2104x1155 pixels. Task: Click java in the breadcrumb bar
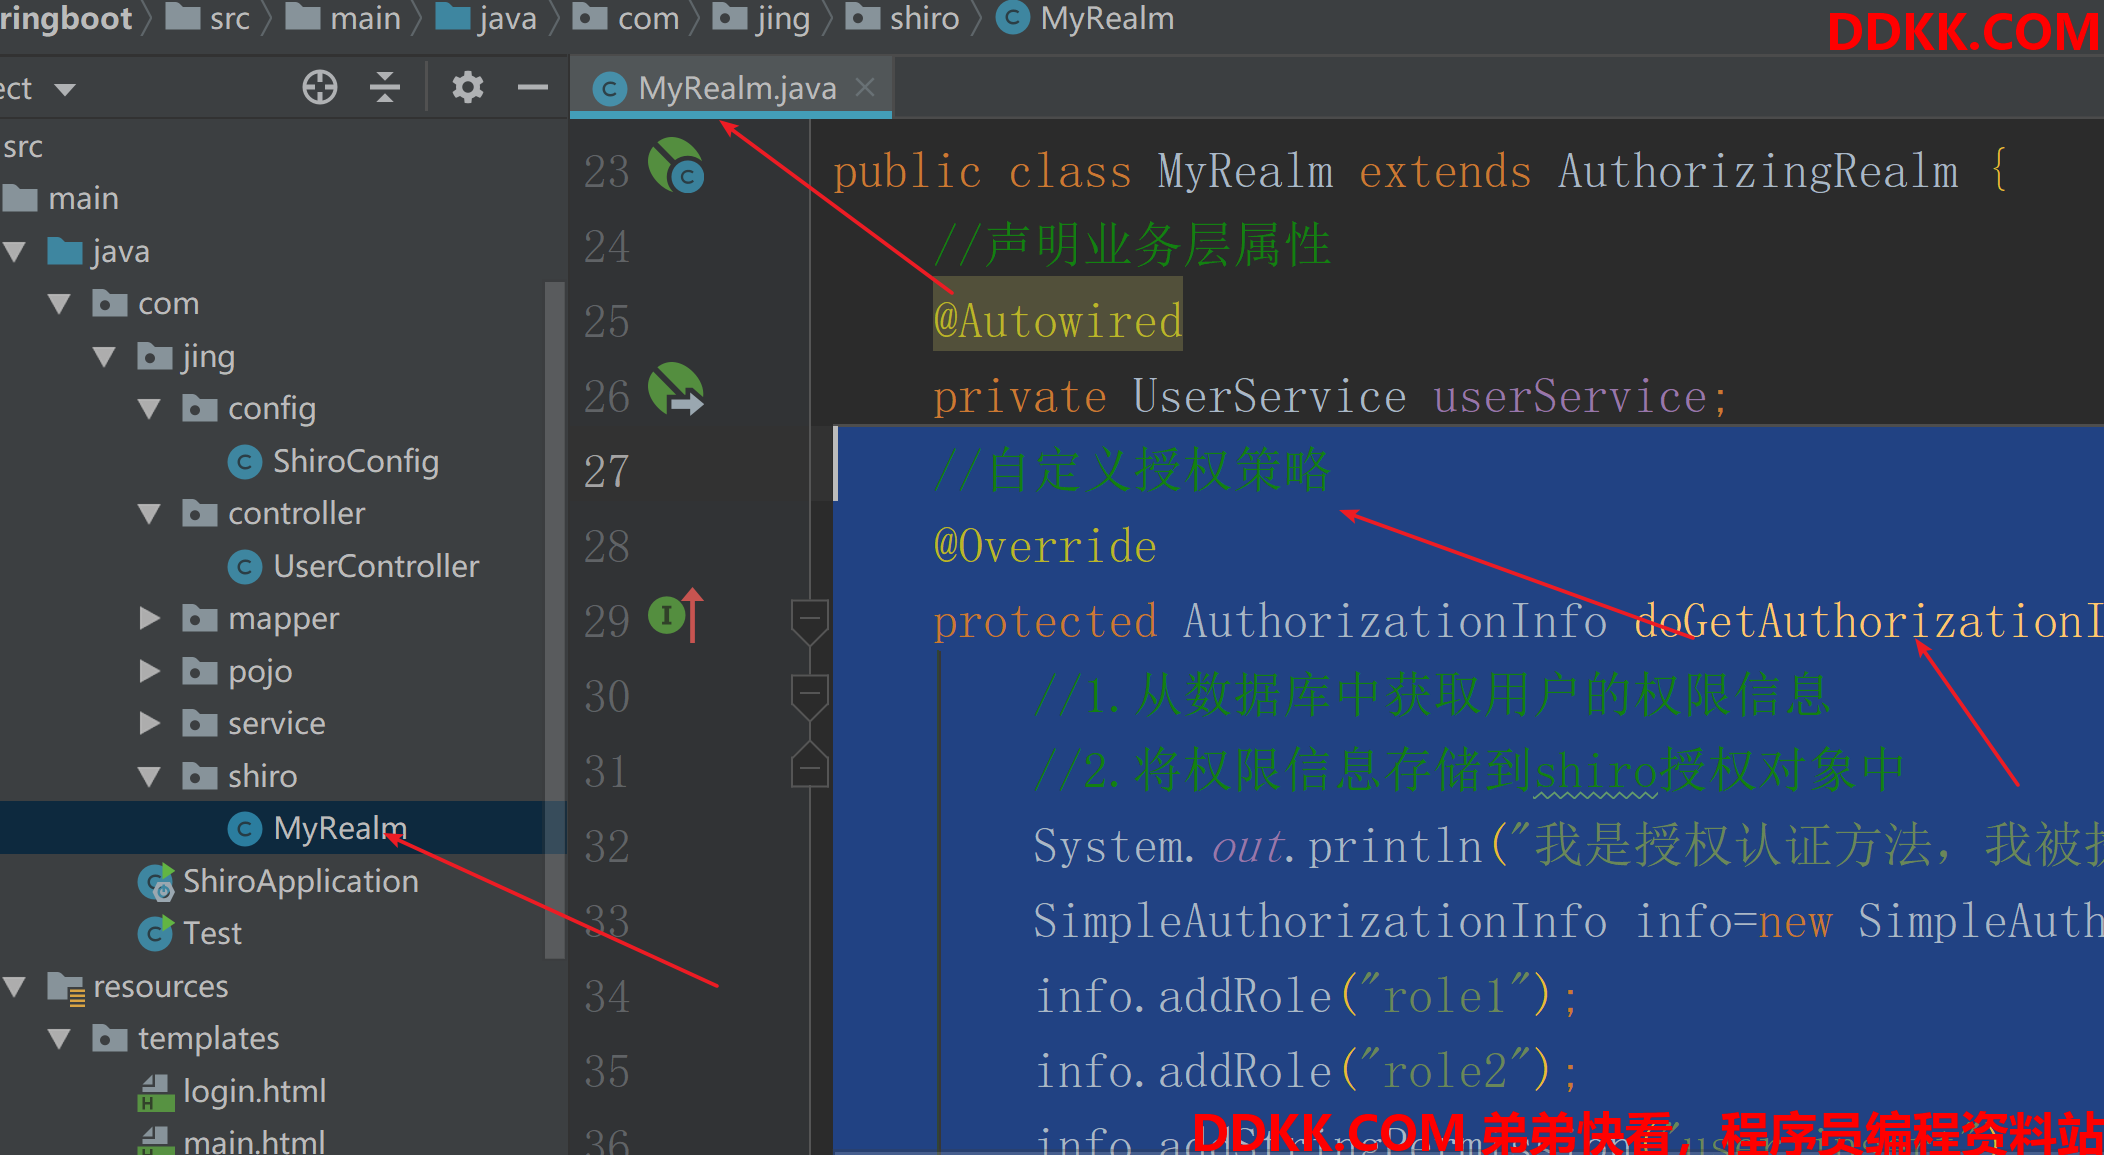(x=507, y=18)
